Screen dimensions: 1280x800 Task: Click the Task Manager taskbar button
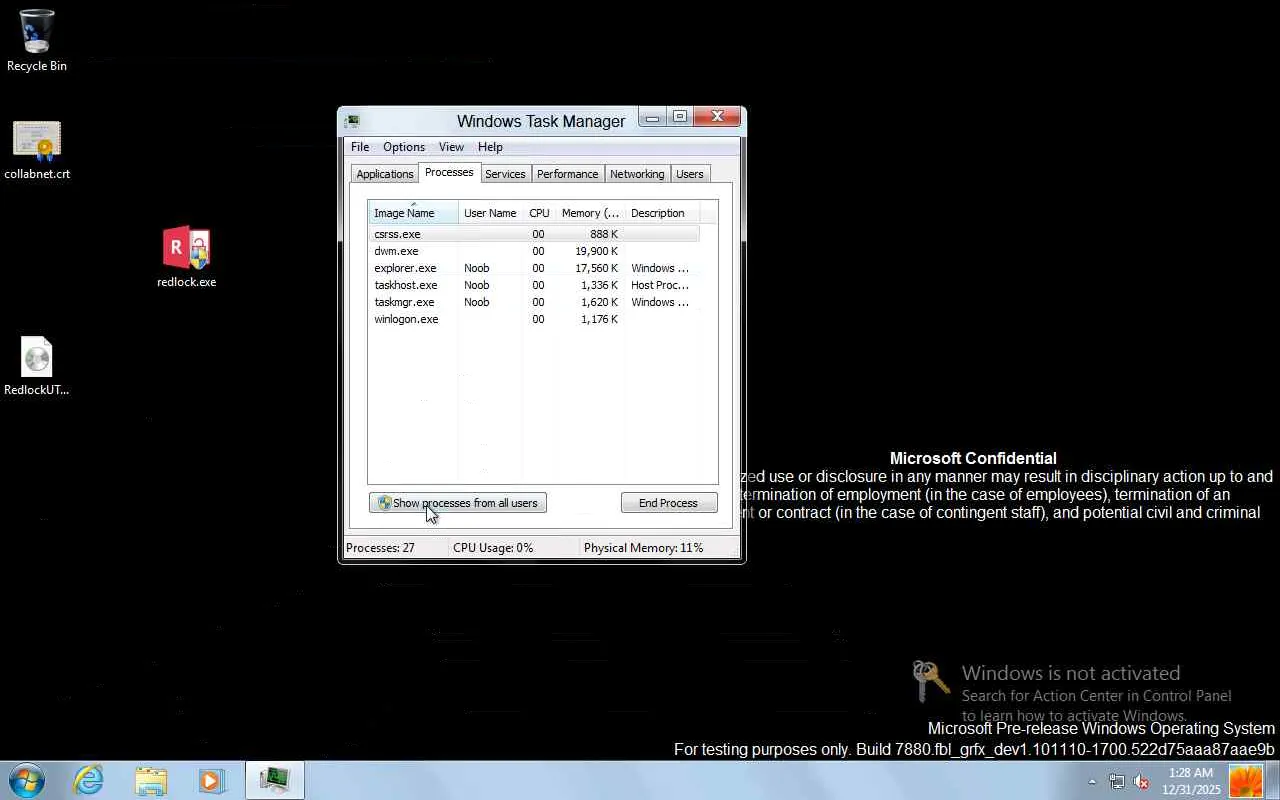(275, 780)
